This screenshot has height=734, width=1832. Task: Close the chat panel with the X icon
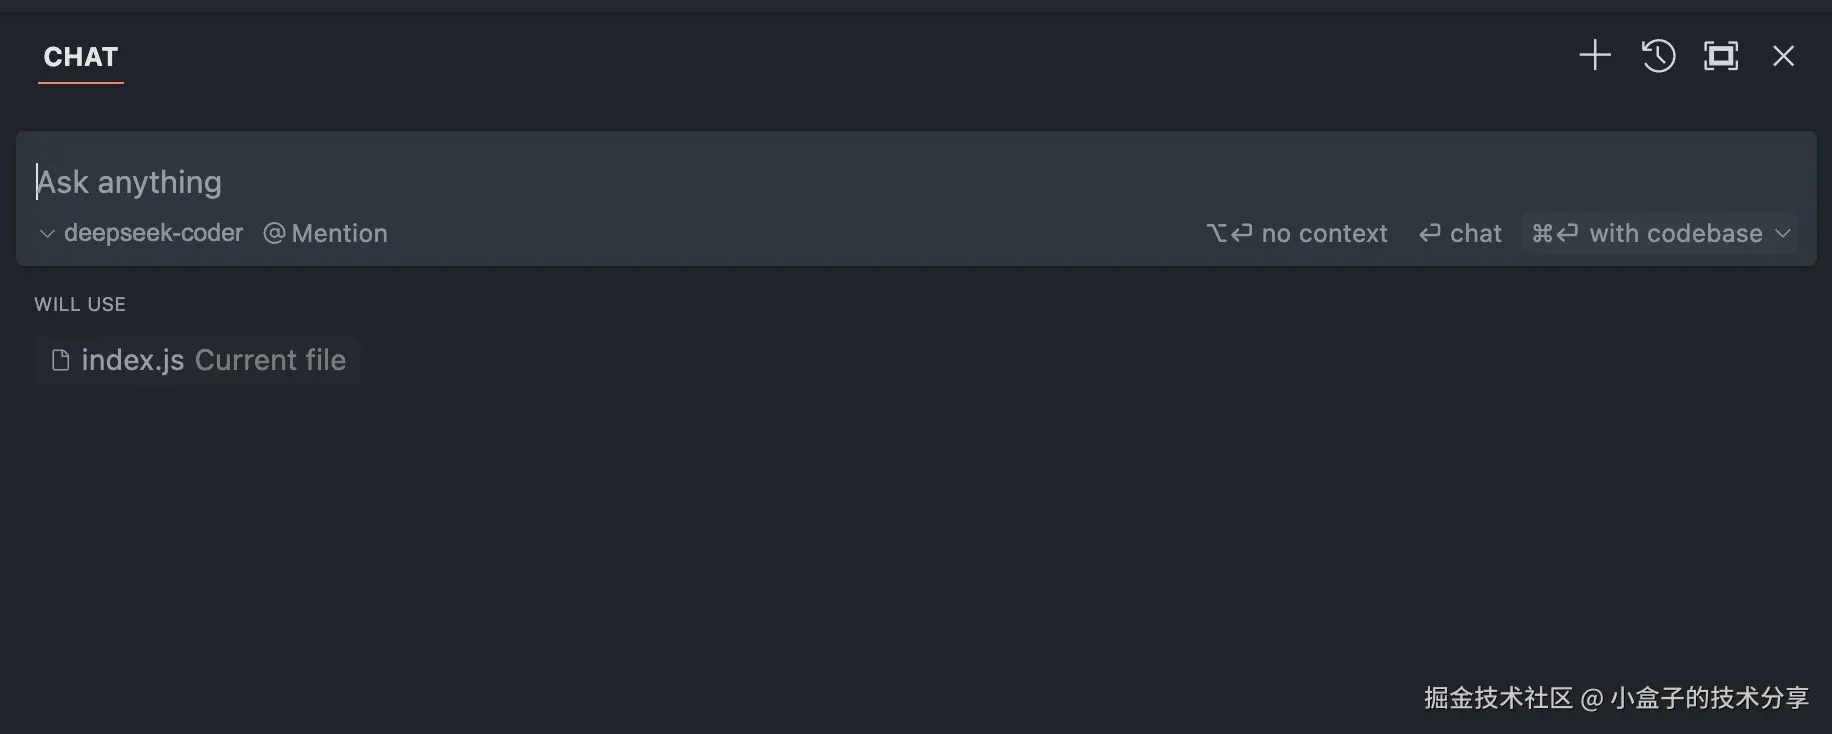(1783, 56)
